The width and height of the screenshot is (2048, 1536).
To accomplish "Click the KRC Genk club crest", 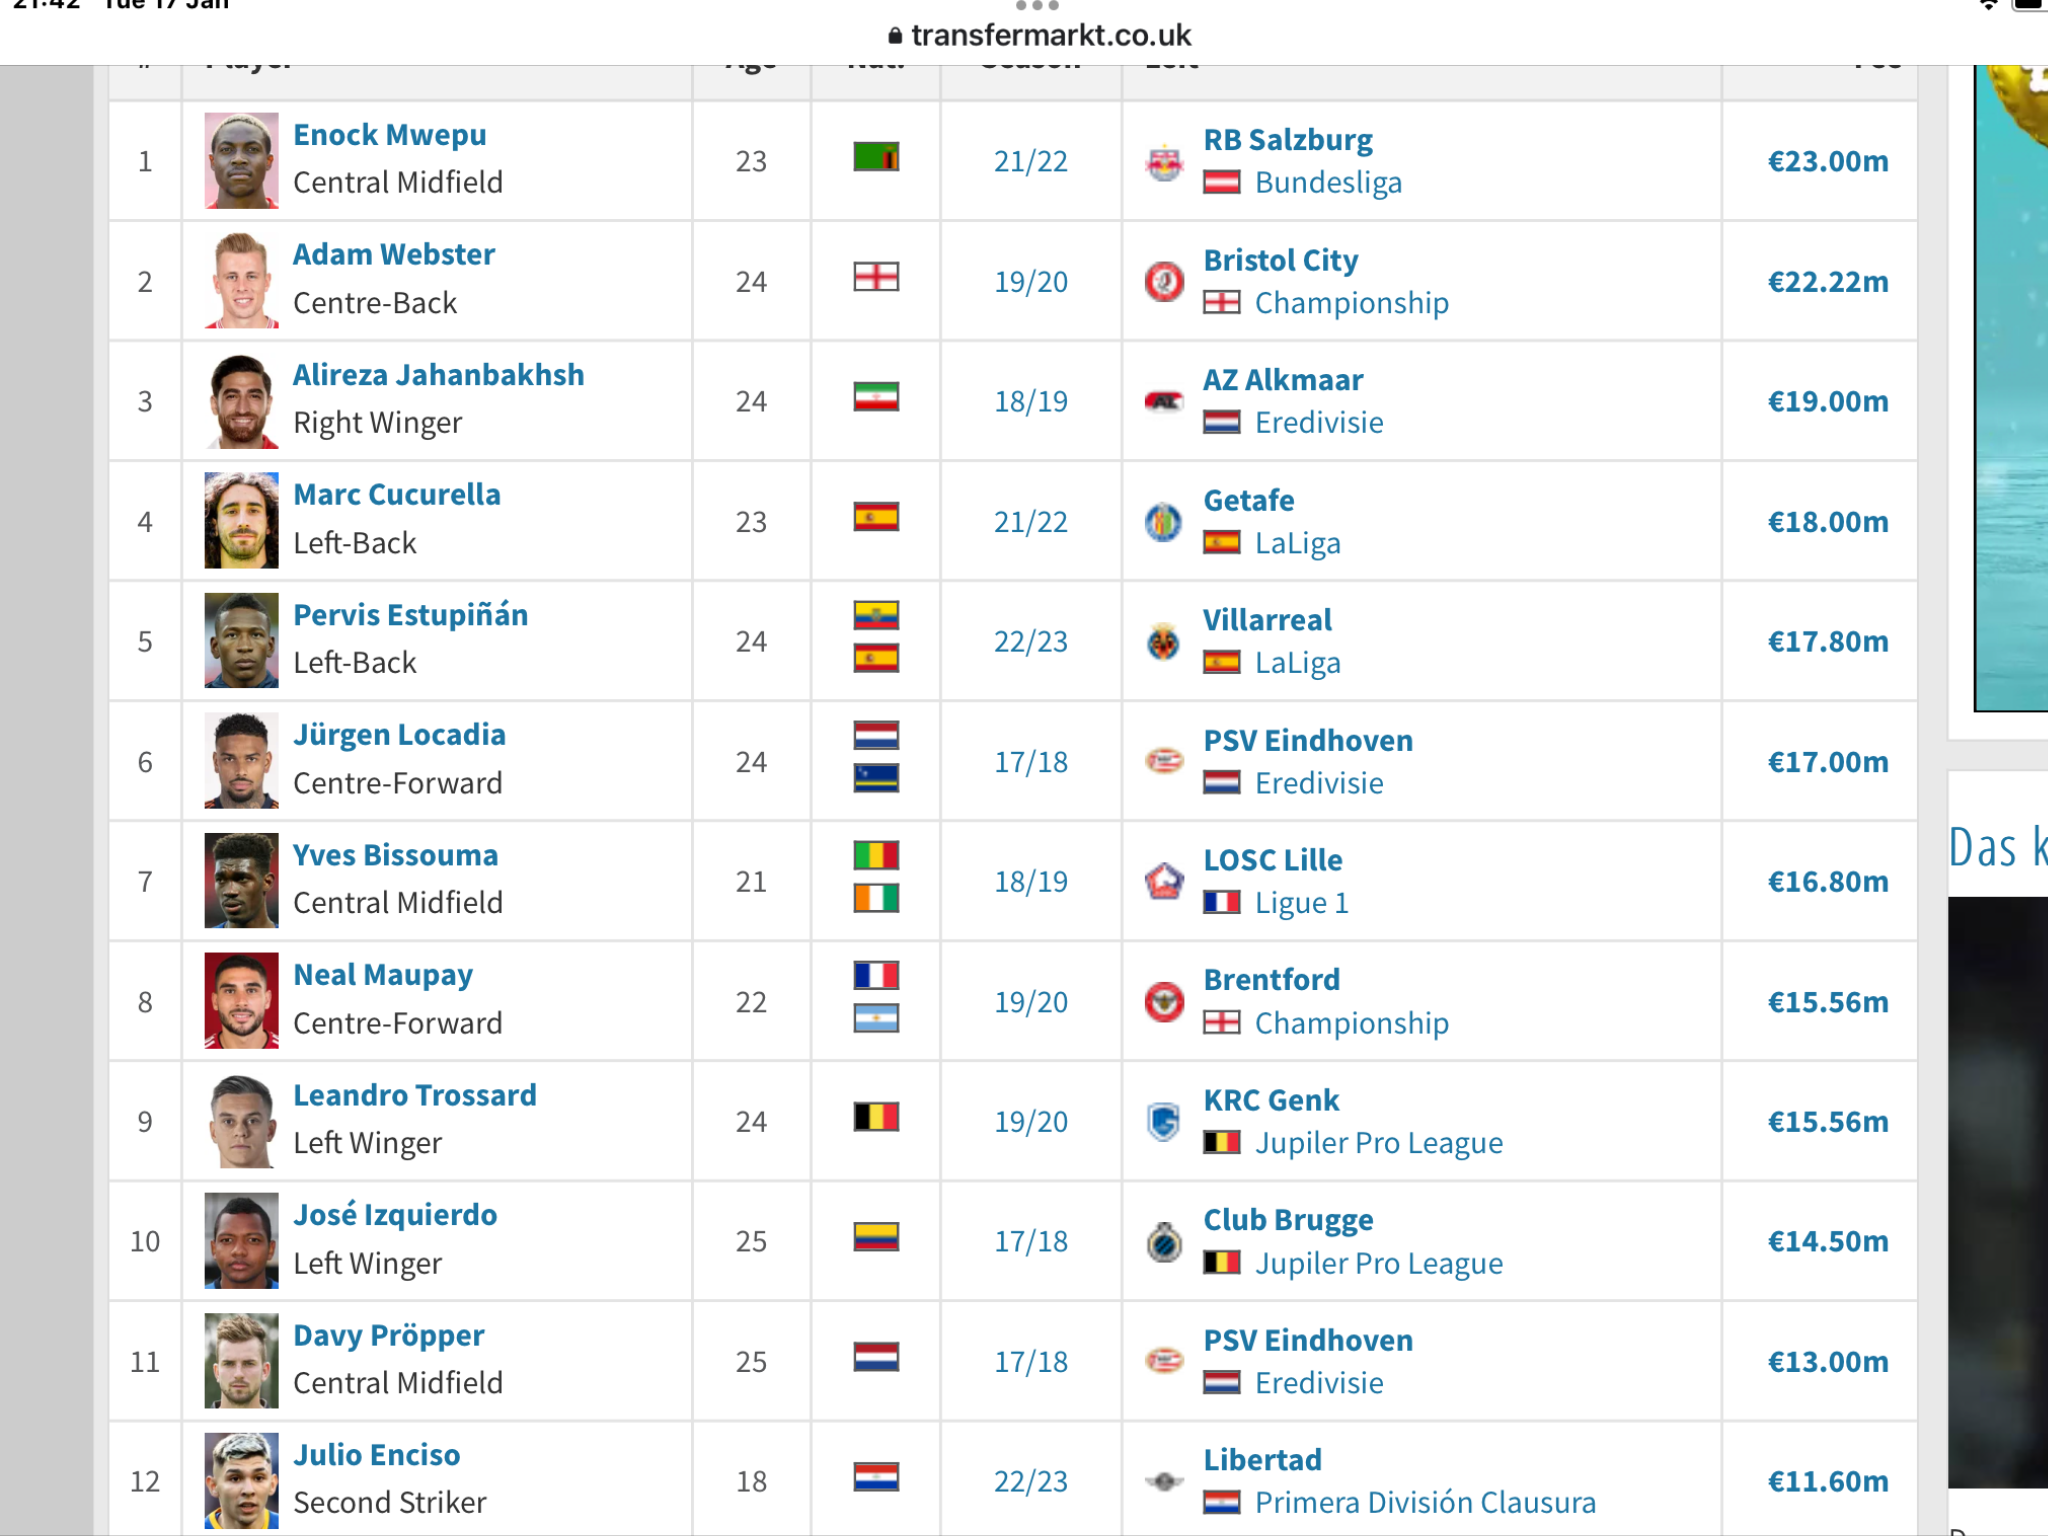I will 1164,1121.
